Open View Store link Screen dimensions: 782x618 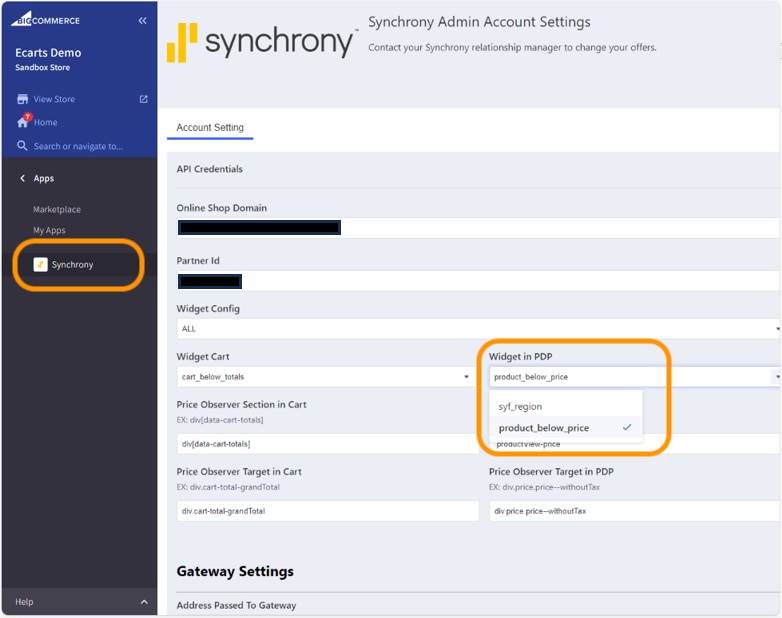point(54,99)
